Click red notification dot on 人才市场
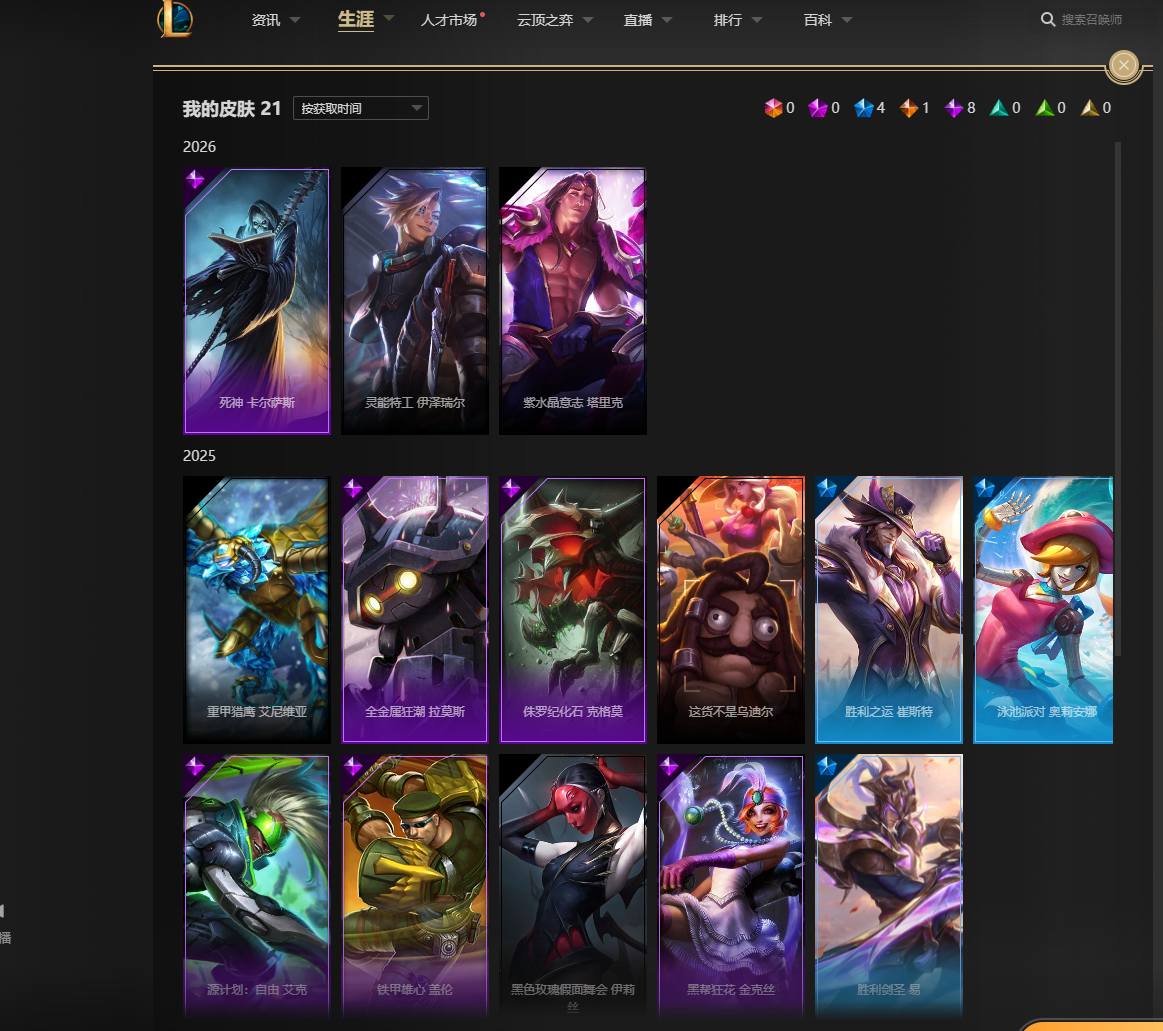Image resolution: width=1163 pixels, height=1031 pixels. (482, 14)
